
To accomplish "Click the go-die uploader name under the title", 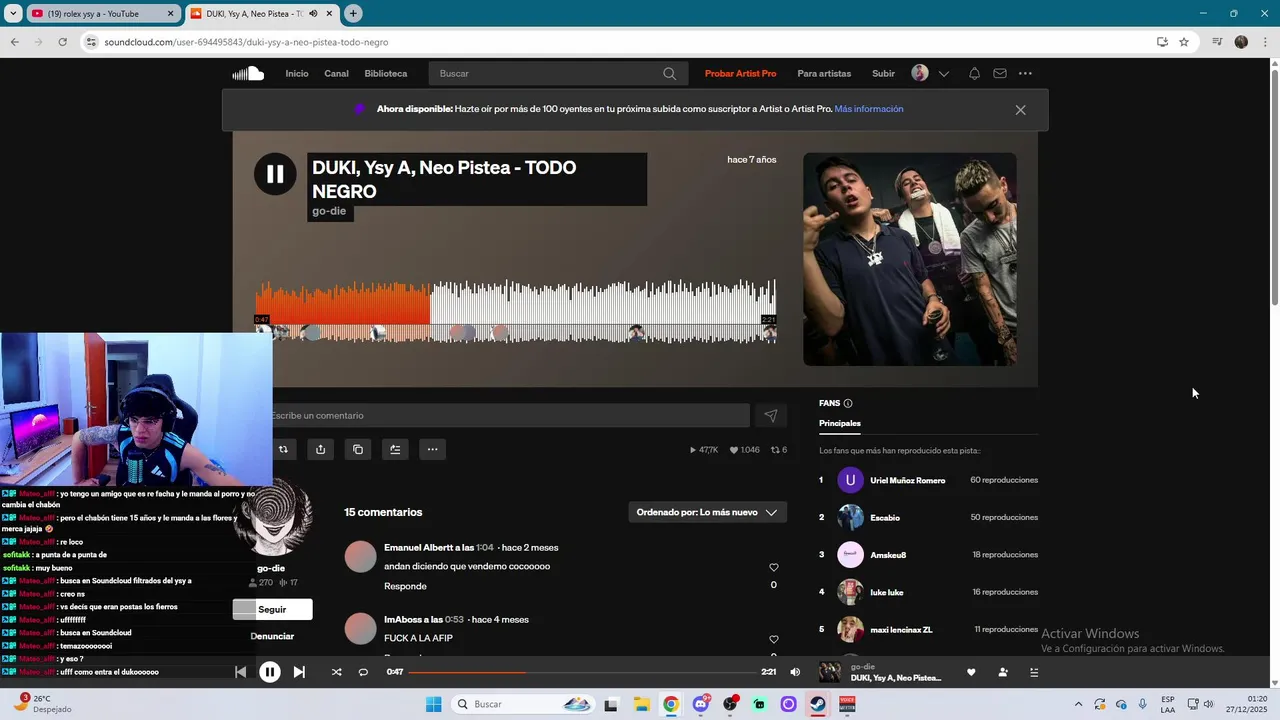I will [x=329, y=211].
